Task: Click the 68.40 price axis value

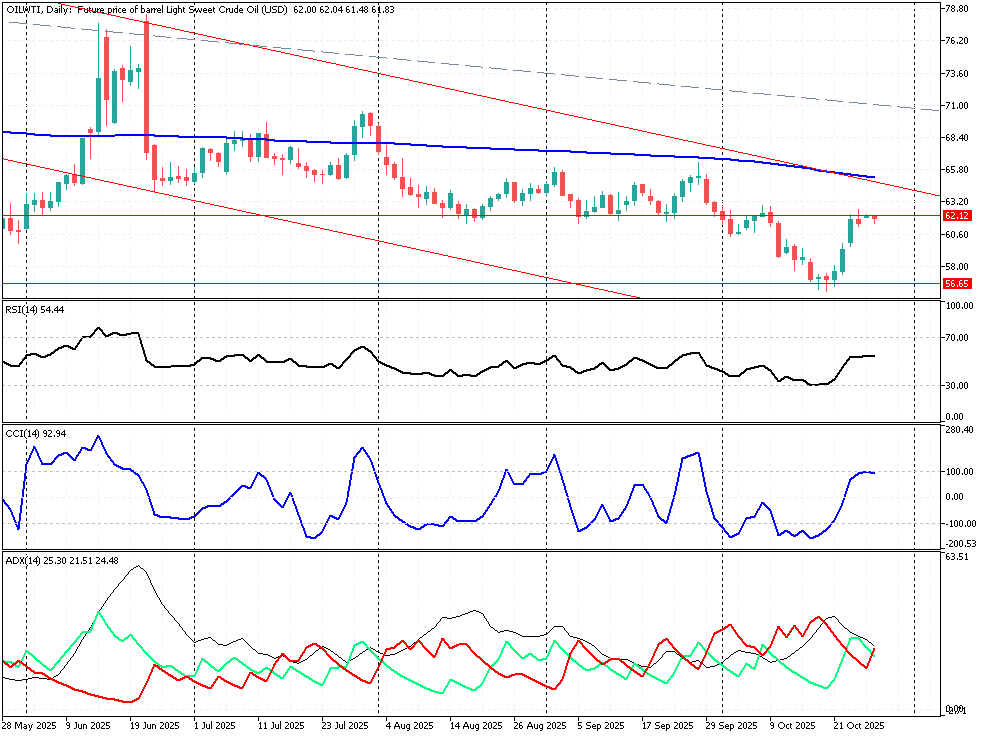Action: [956, 138]
